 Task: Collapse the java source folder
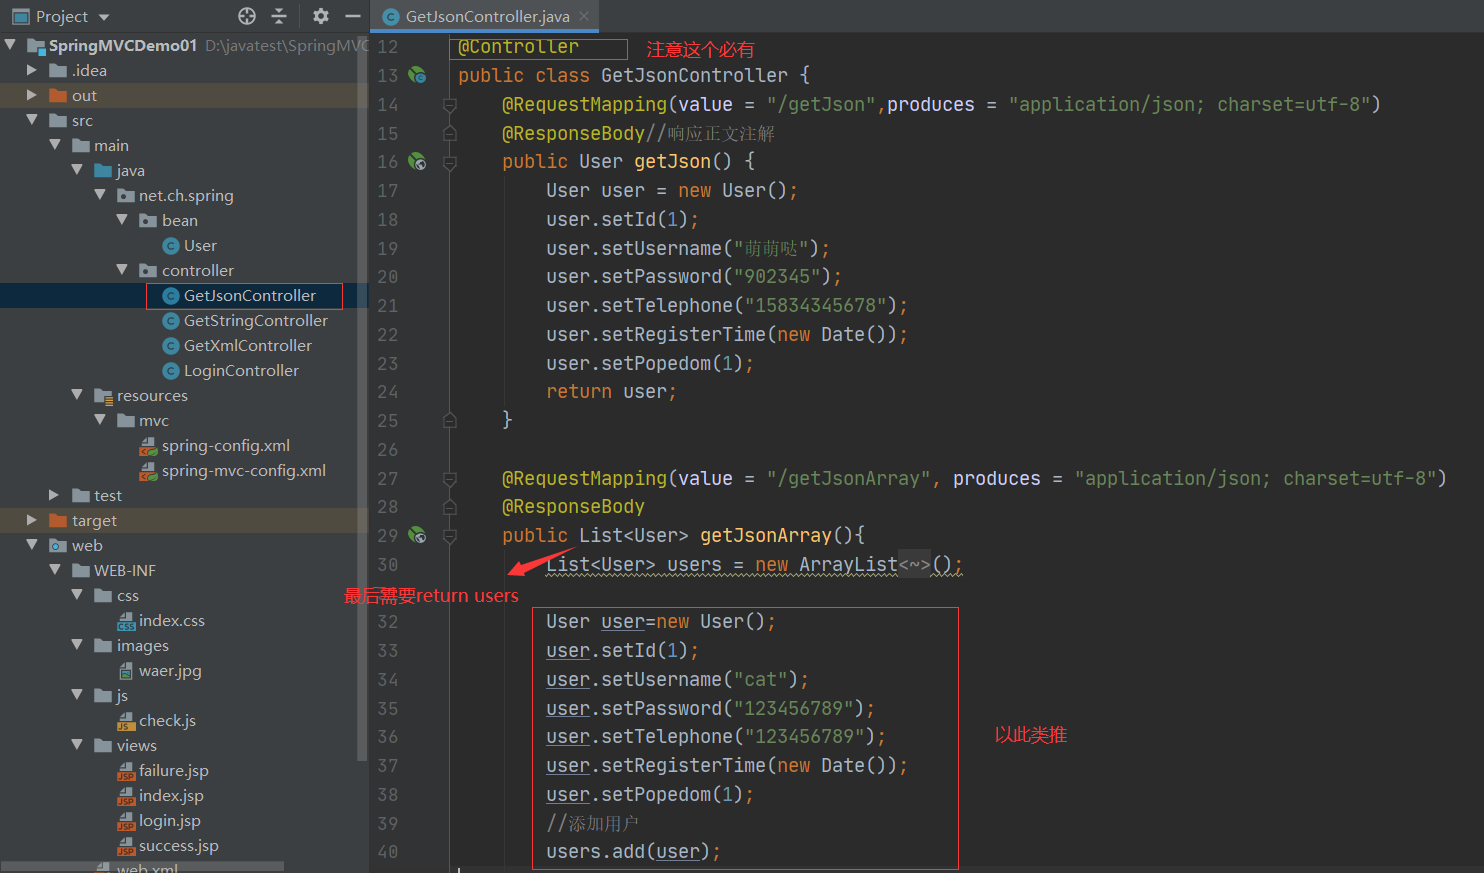[x=77, y=170]
